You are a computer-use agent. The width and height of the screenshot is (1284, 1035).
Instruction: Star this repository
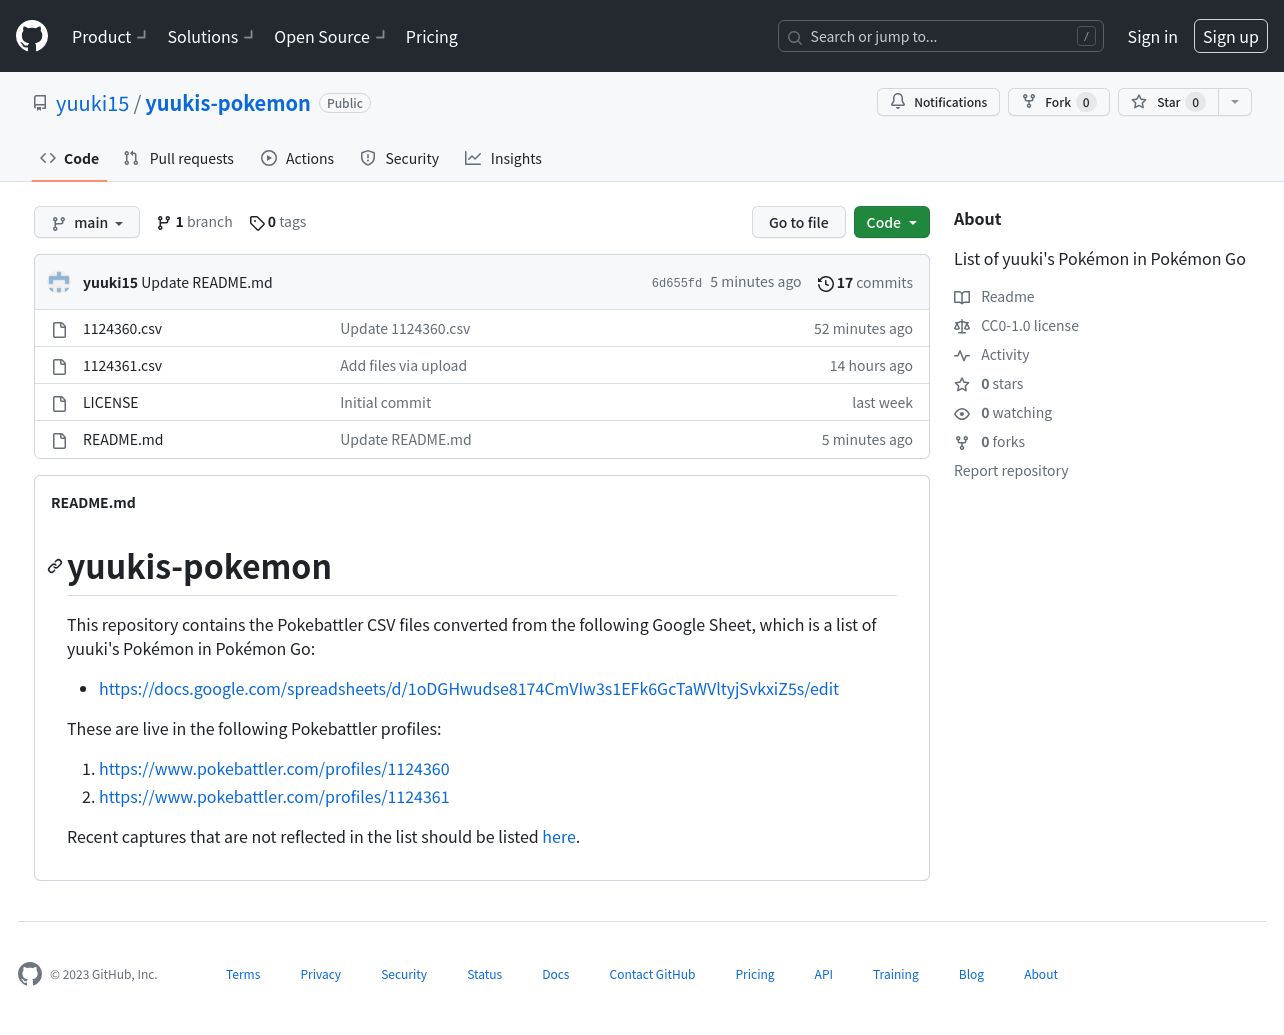point(1168,102)
